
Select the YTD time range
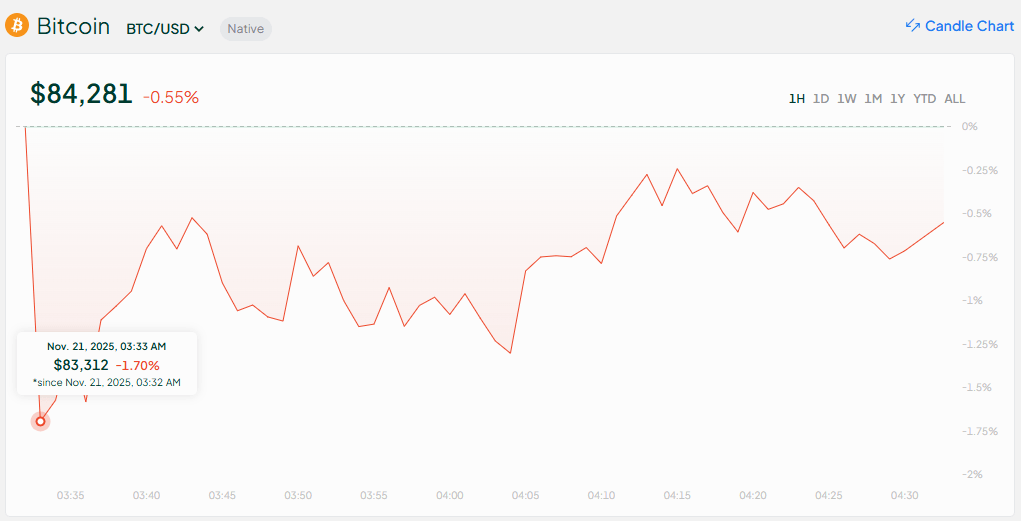[925, 98]
